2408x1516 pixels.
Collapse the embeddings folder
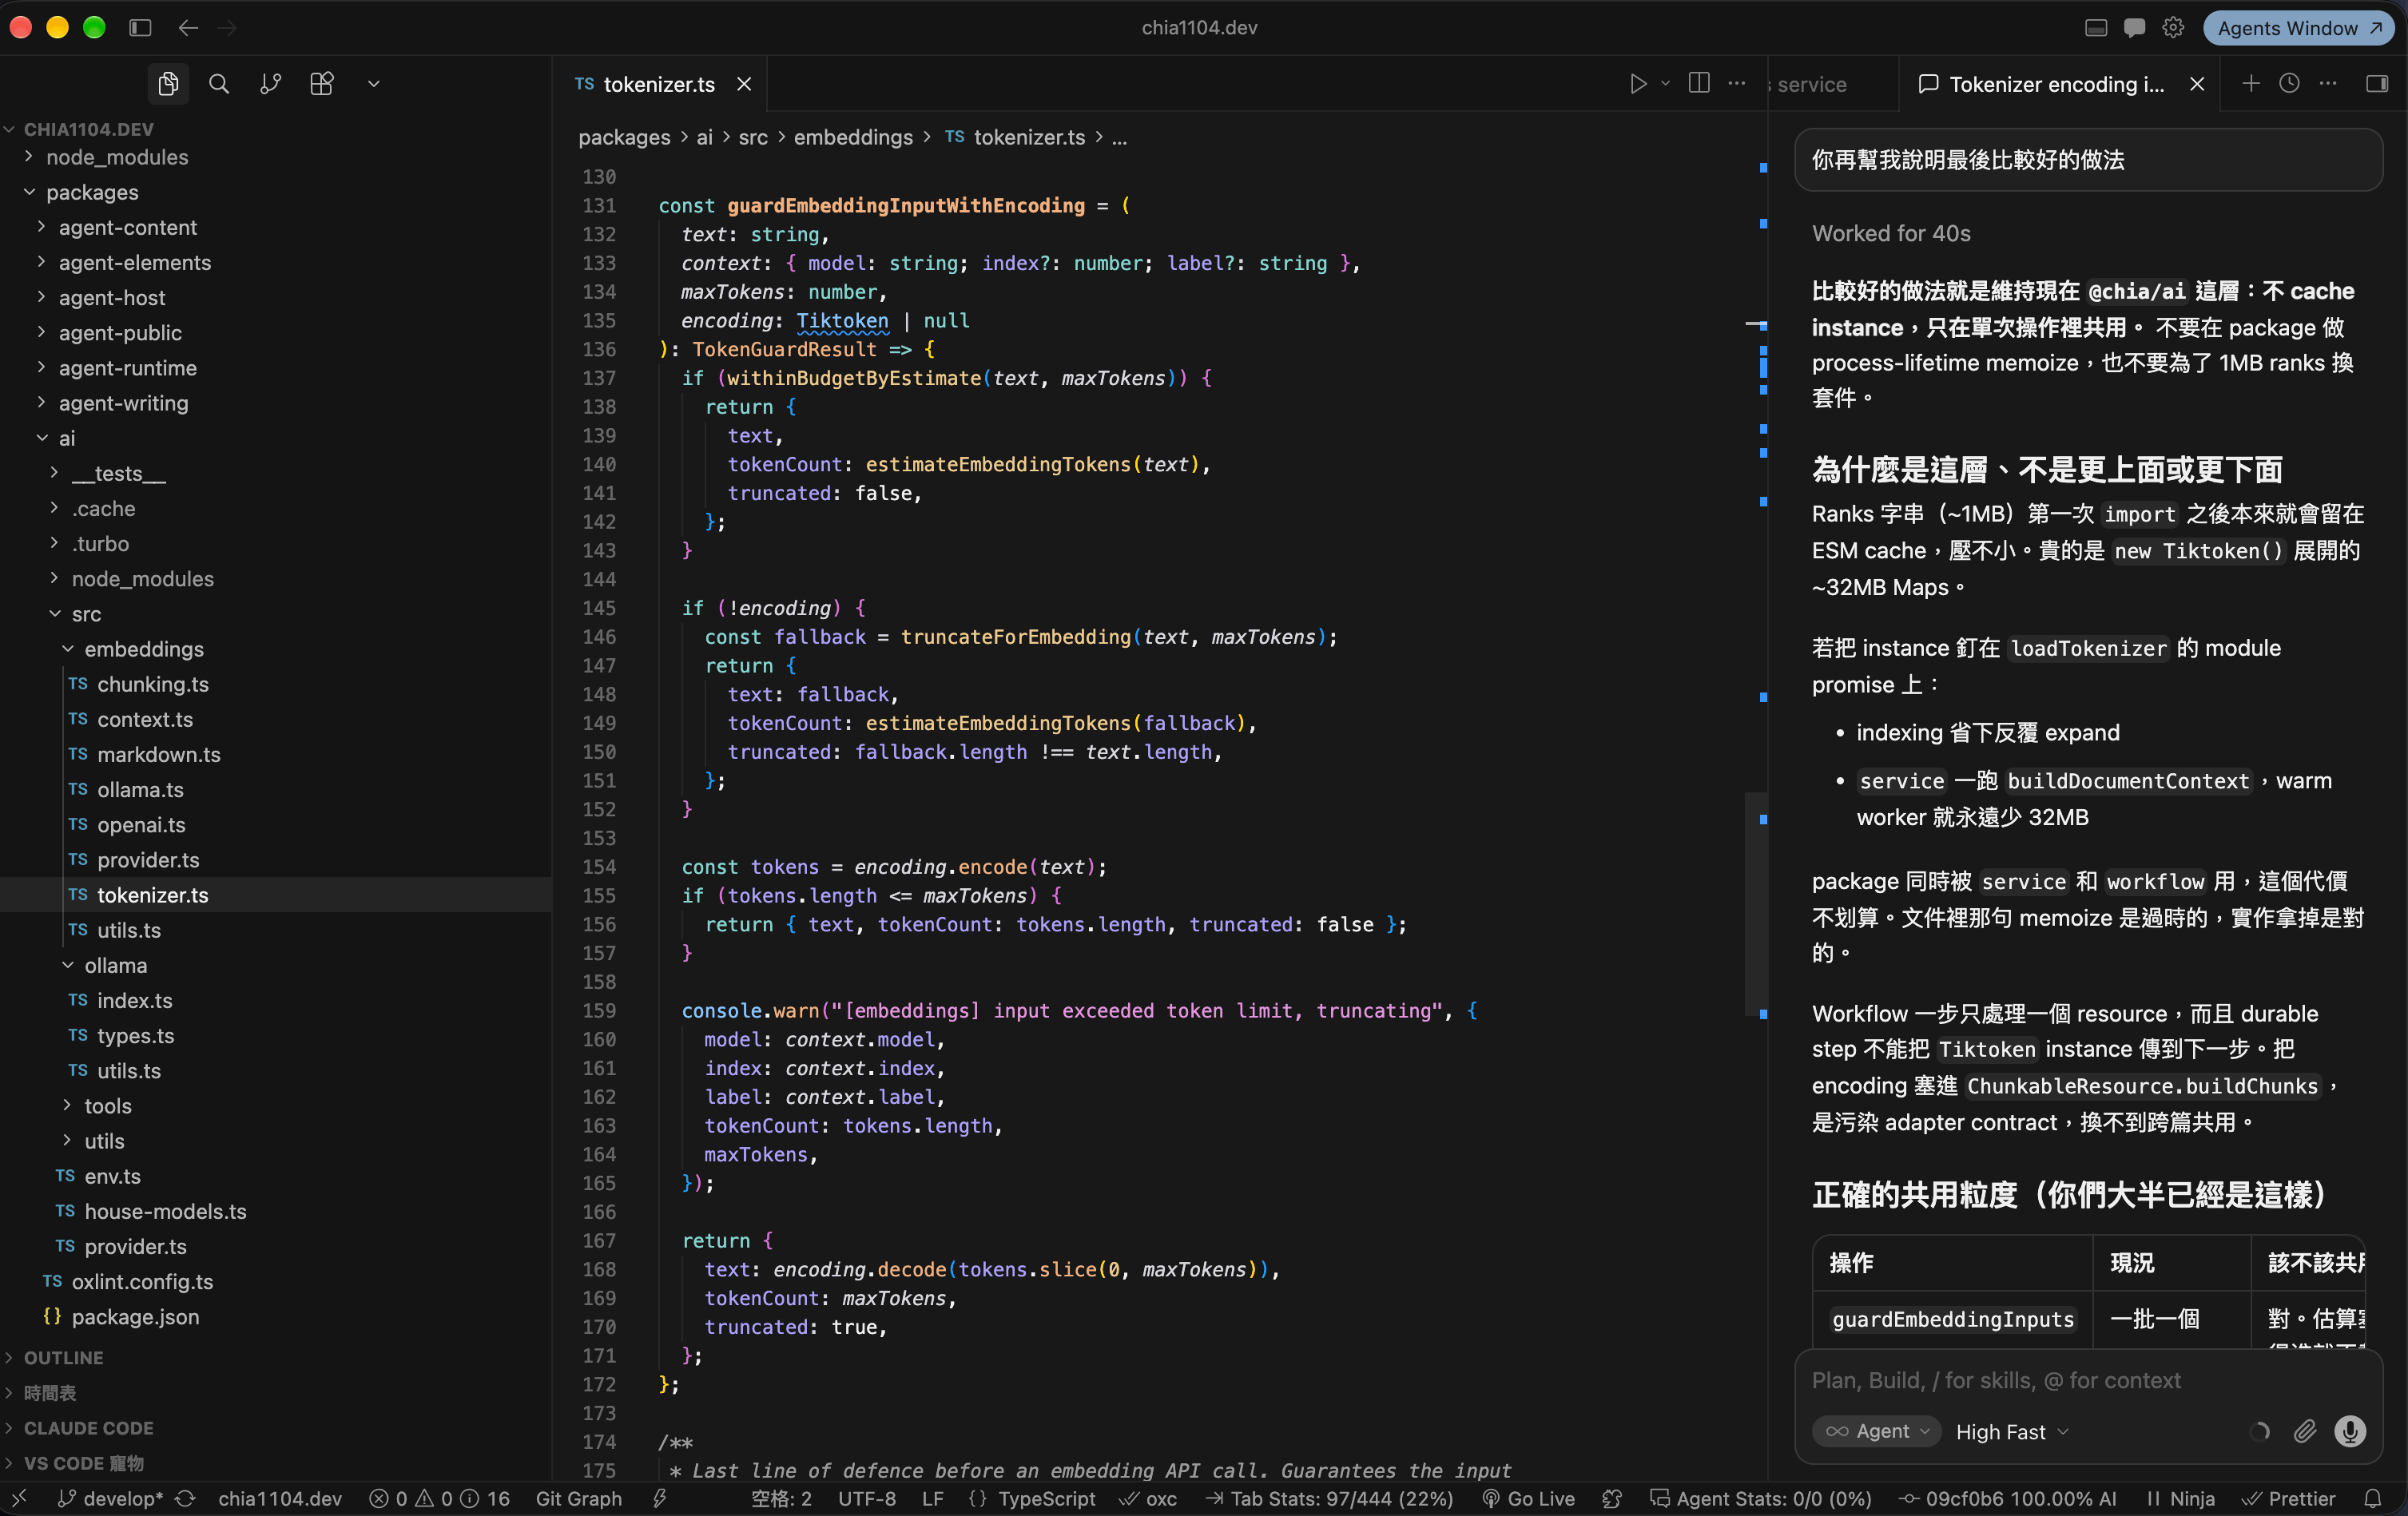click(x=143, y=648)
